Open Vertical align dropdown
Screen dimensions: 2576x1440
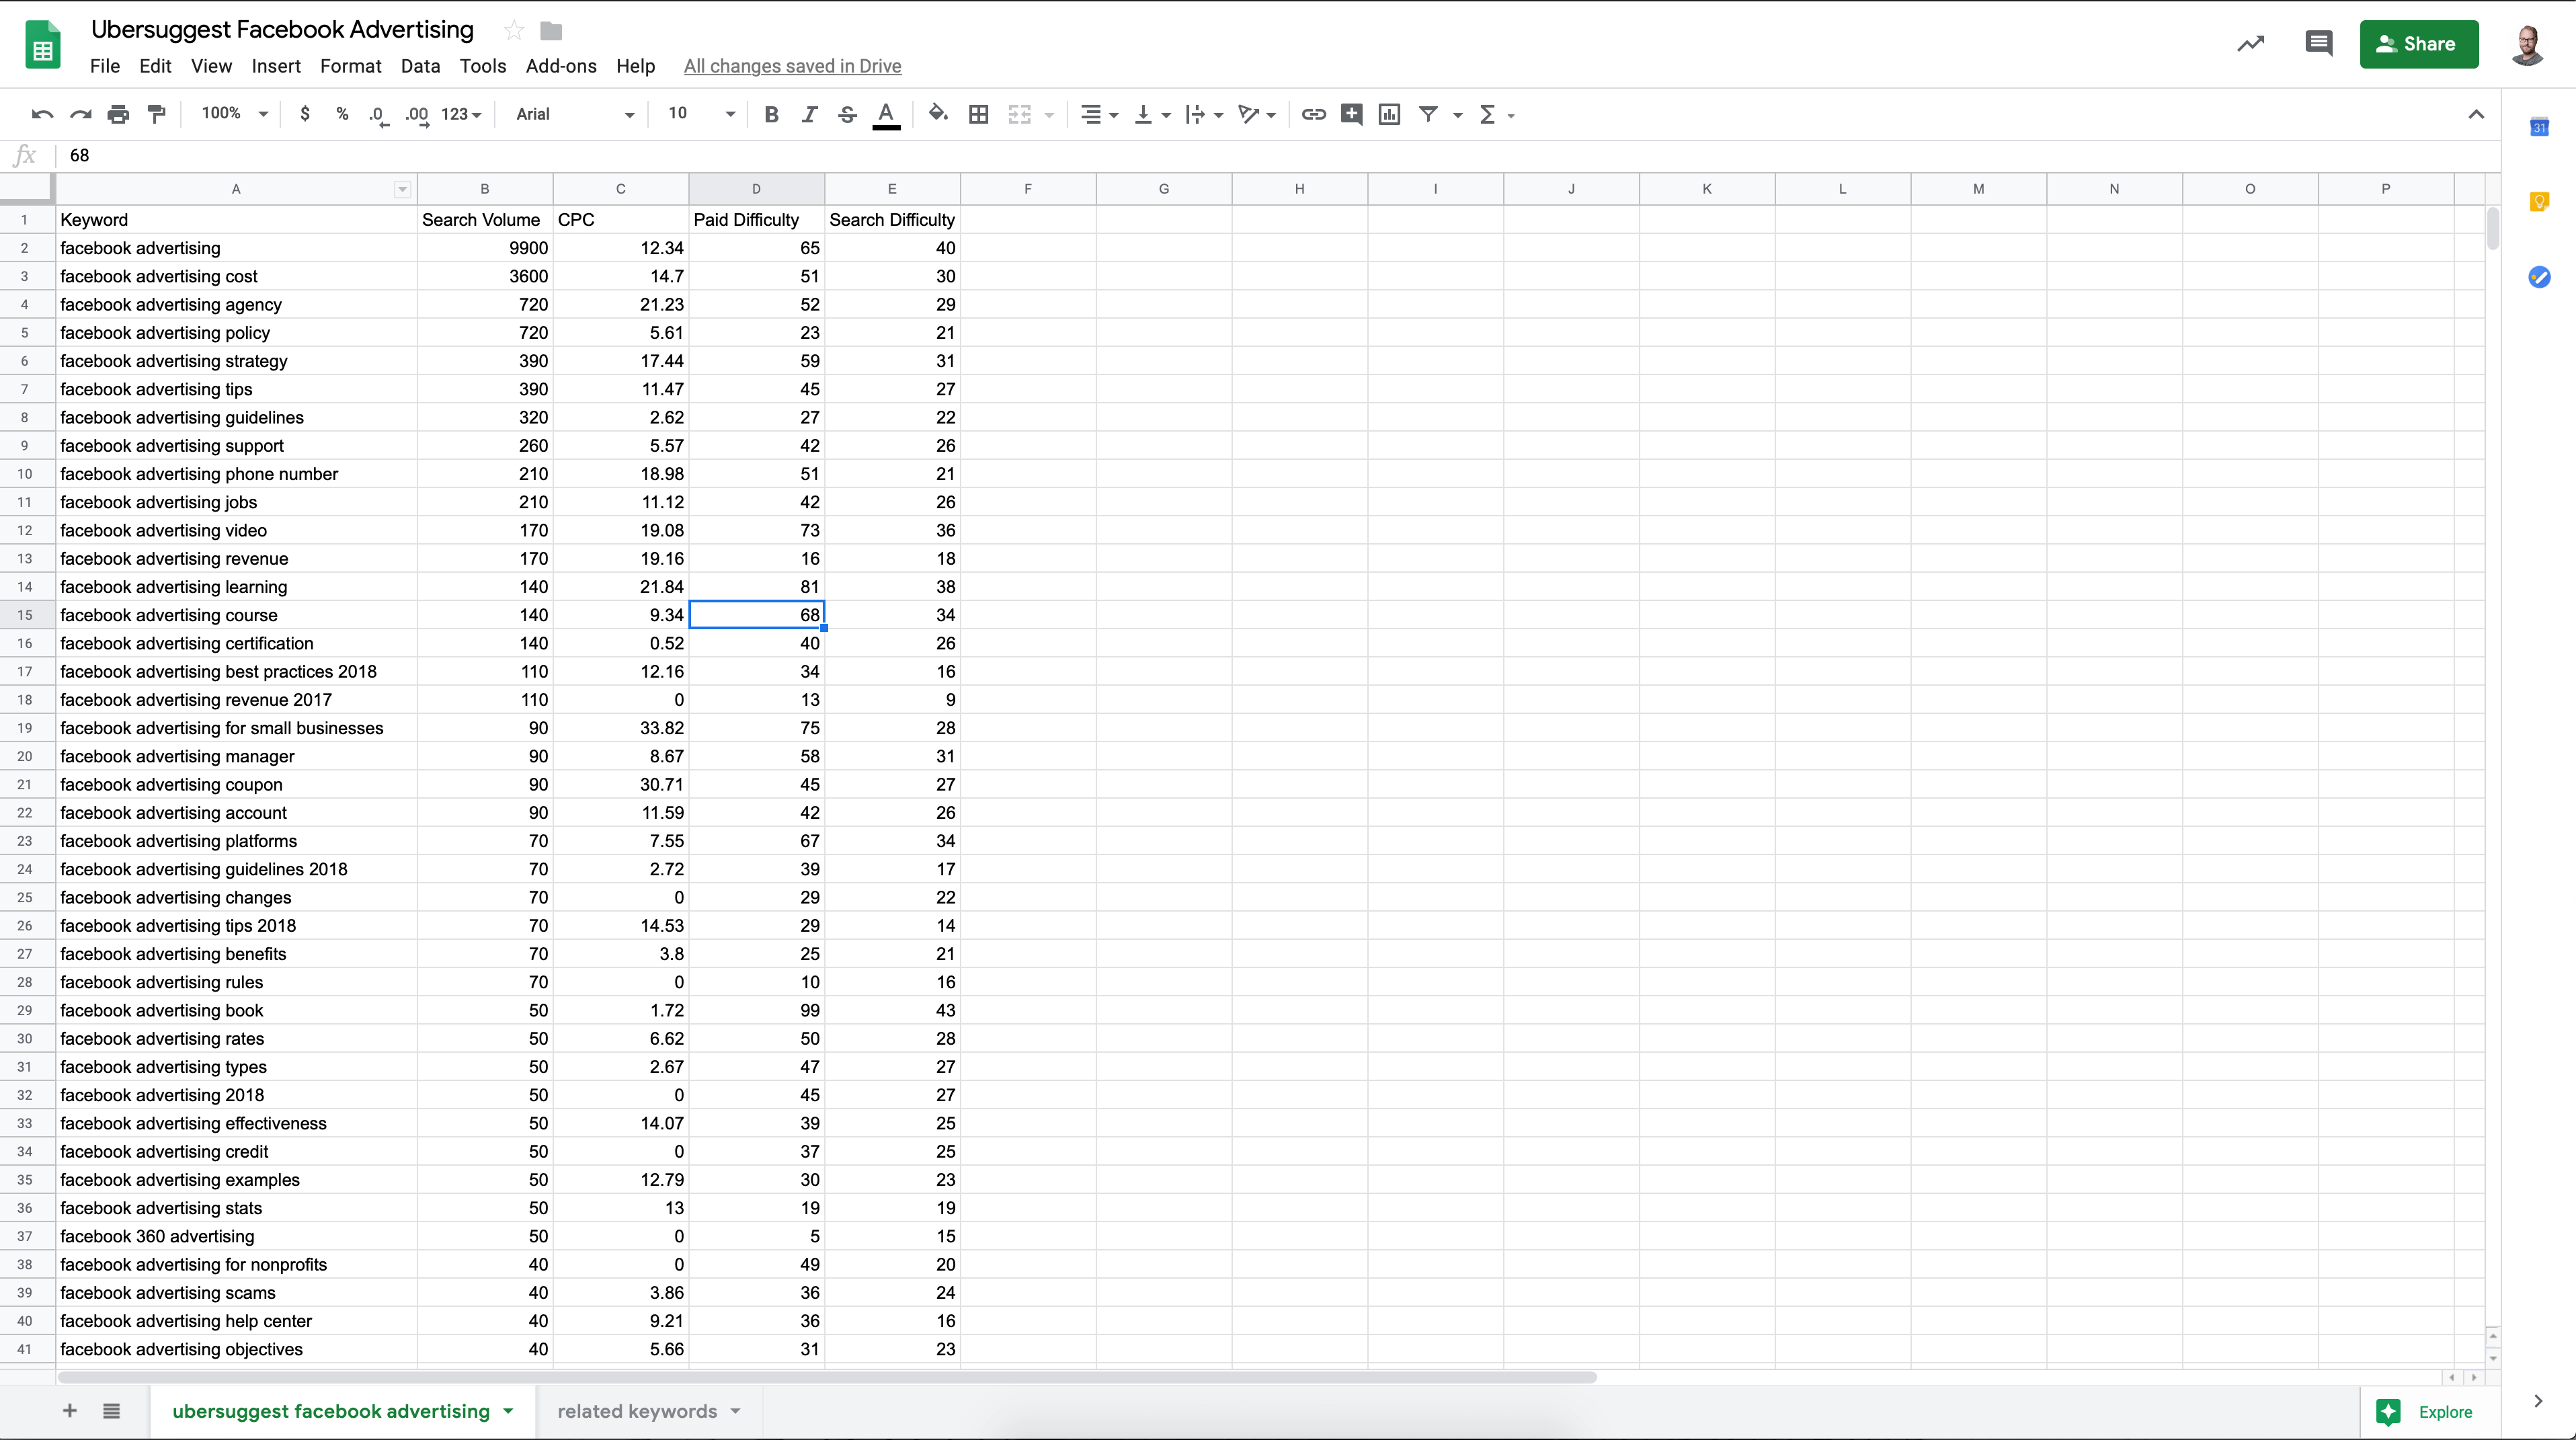1152,115
